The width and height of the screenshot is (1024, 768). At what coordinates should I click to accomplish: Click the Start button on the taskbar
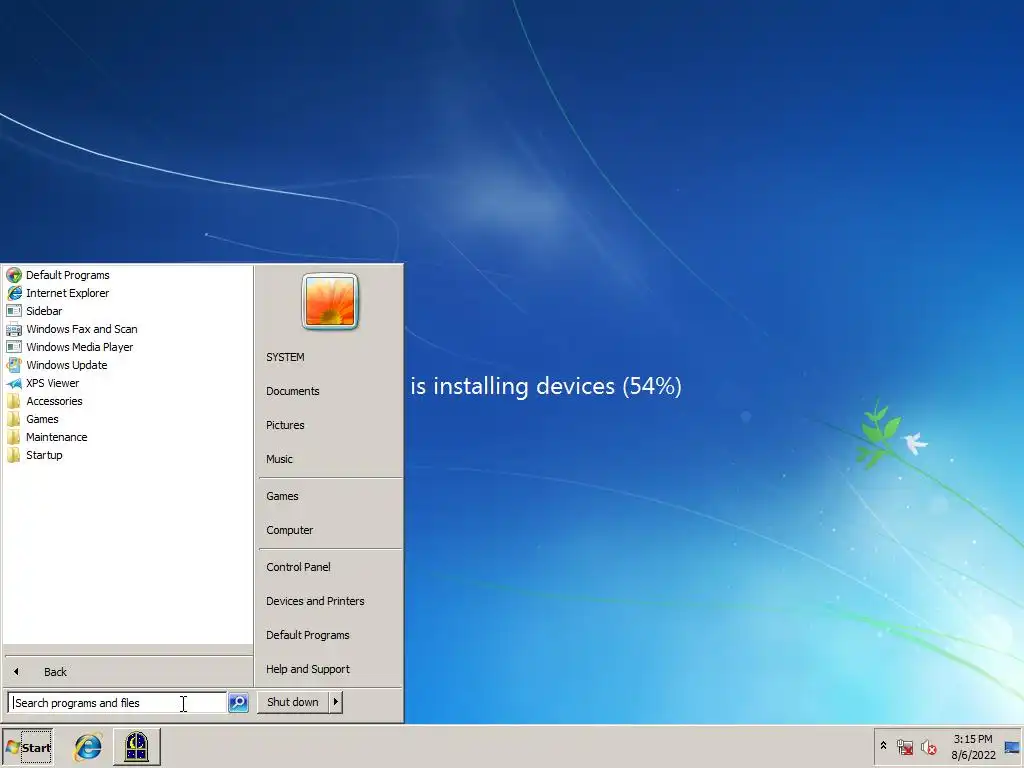point(28,748)
